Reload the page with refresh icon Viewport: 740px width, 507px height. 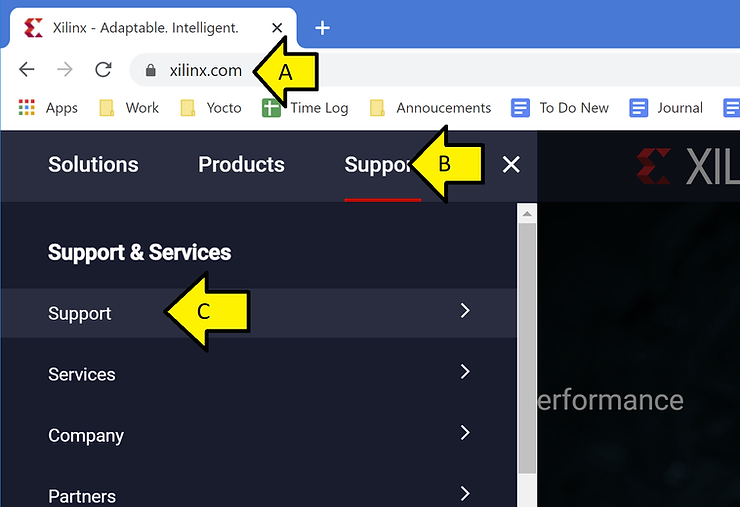[x=102, y=70]
